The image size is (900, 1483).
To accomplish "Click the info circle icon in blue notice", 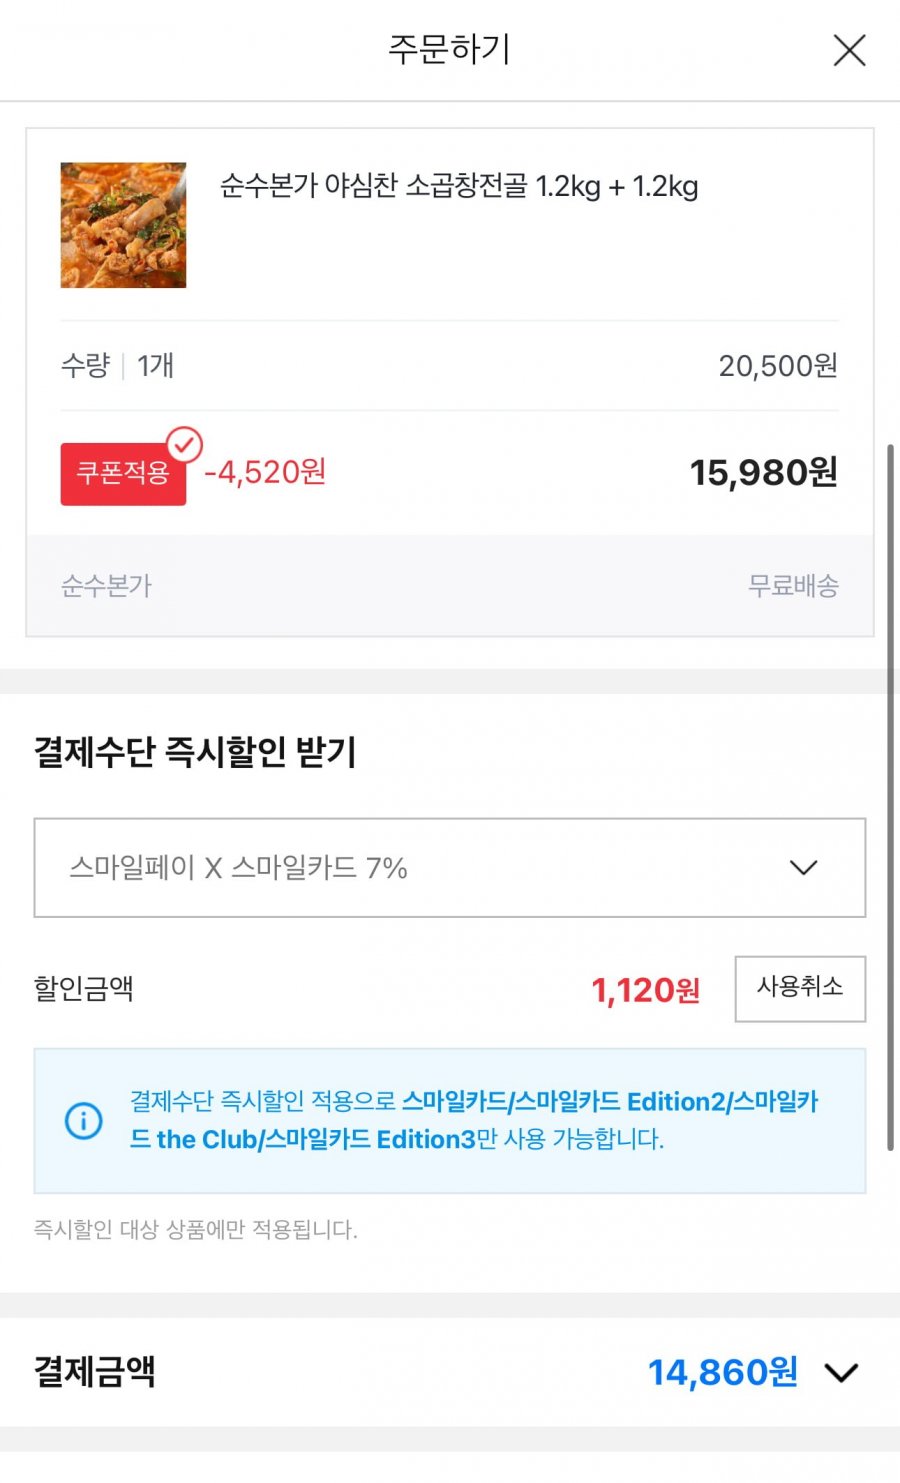I will [84, 1120].
